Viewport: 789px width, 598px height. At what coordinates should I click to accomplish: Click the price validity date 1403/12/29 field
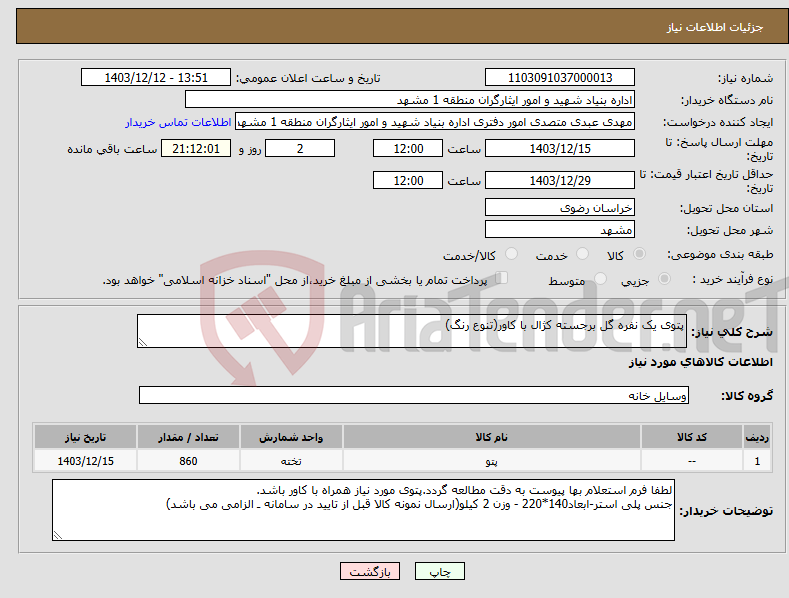(560, 180)
